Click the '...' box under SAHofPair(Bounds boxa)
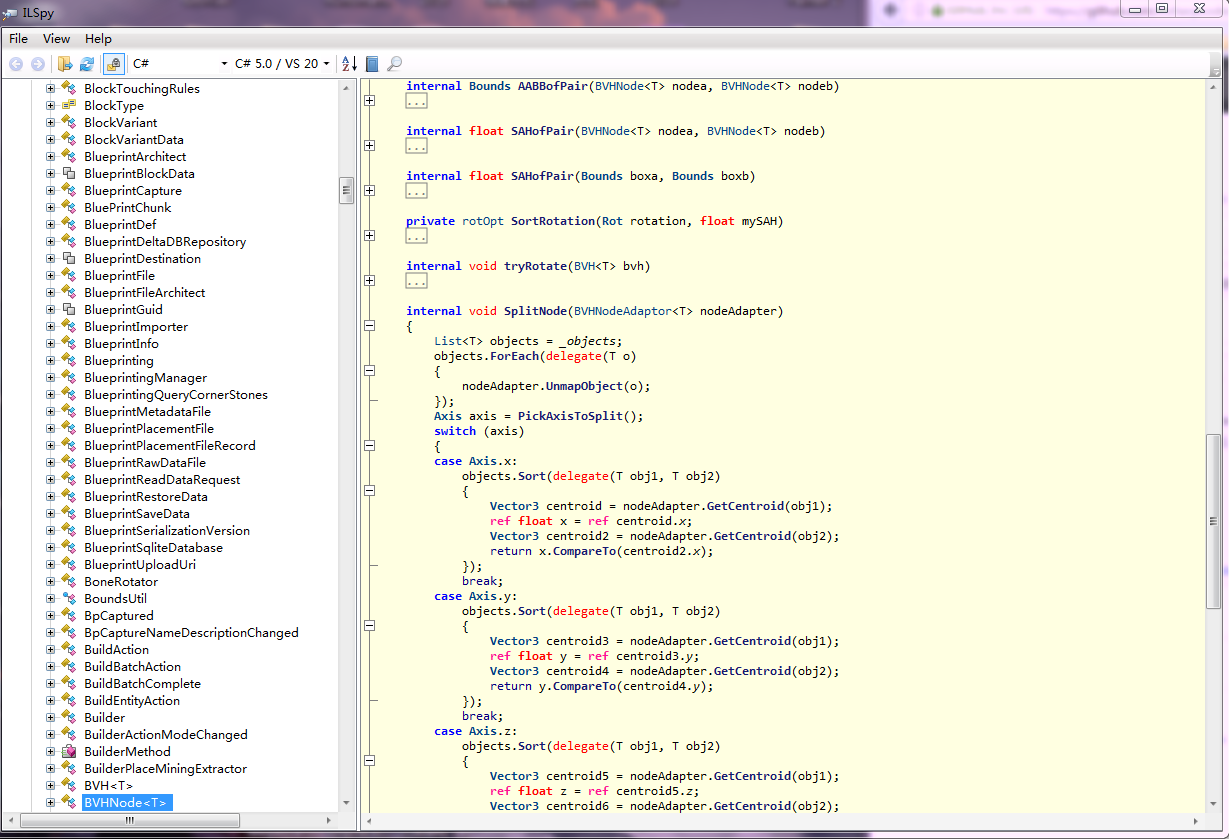The height and width of the screenshot is (839, 1229). [417, 191]
